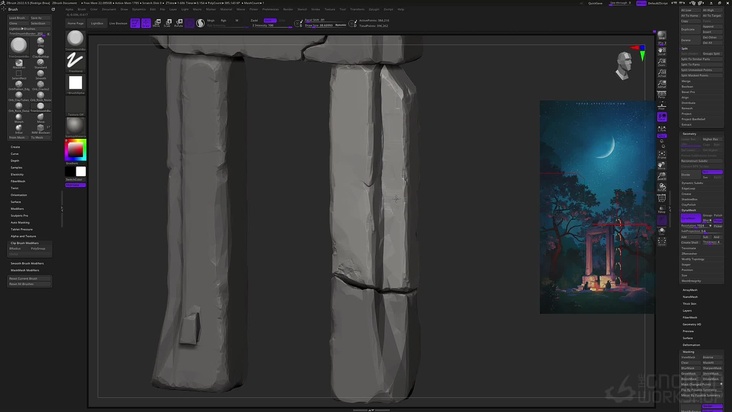Select the ClayBuildup brush thumbnail

click(x=41, y=52)
